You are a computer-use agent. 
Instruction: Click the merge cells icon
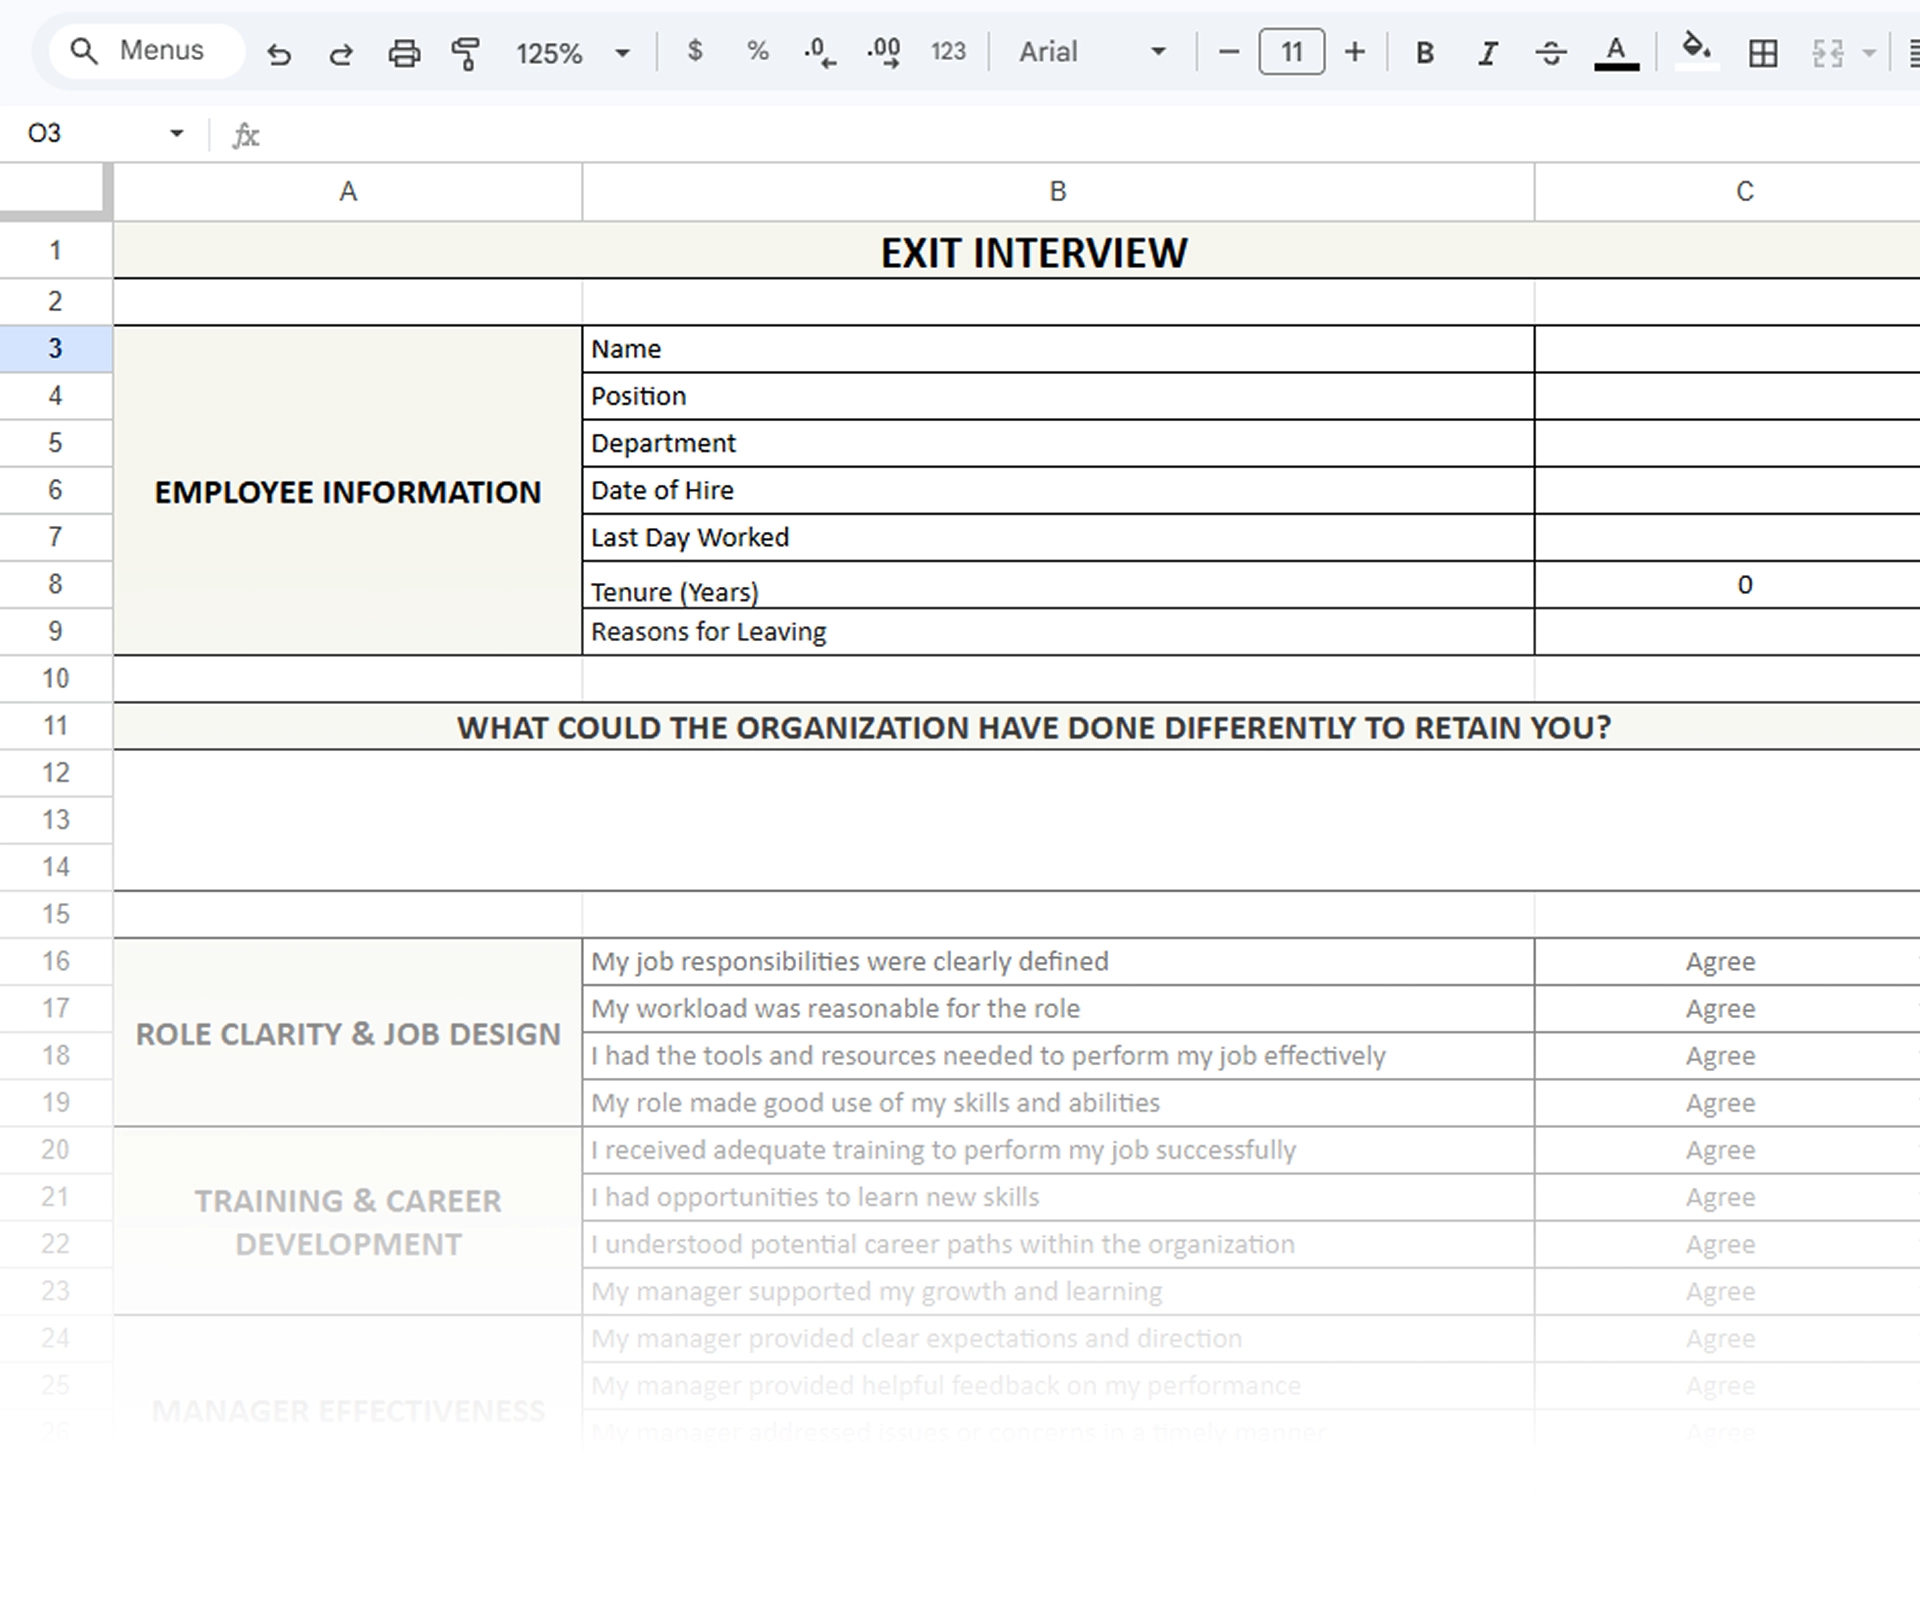click(x=1828, y=53)
